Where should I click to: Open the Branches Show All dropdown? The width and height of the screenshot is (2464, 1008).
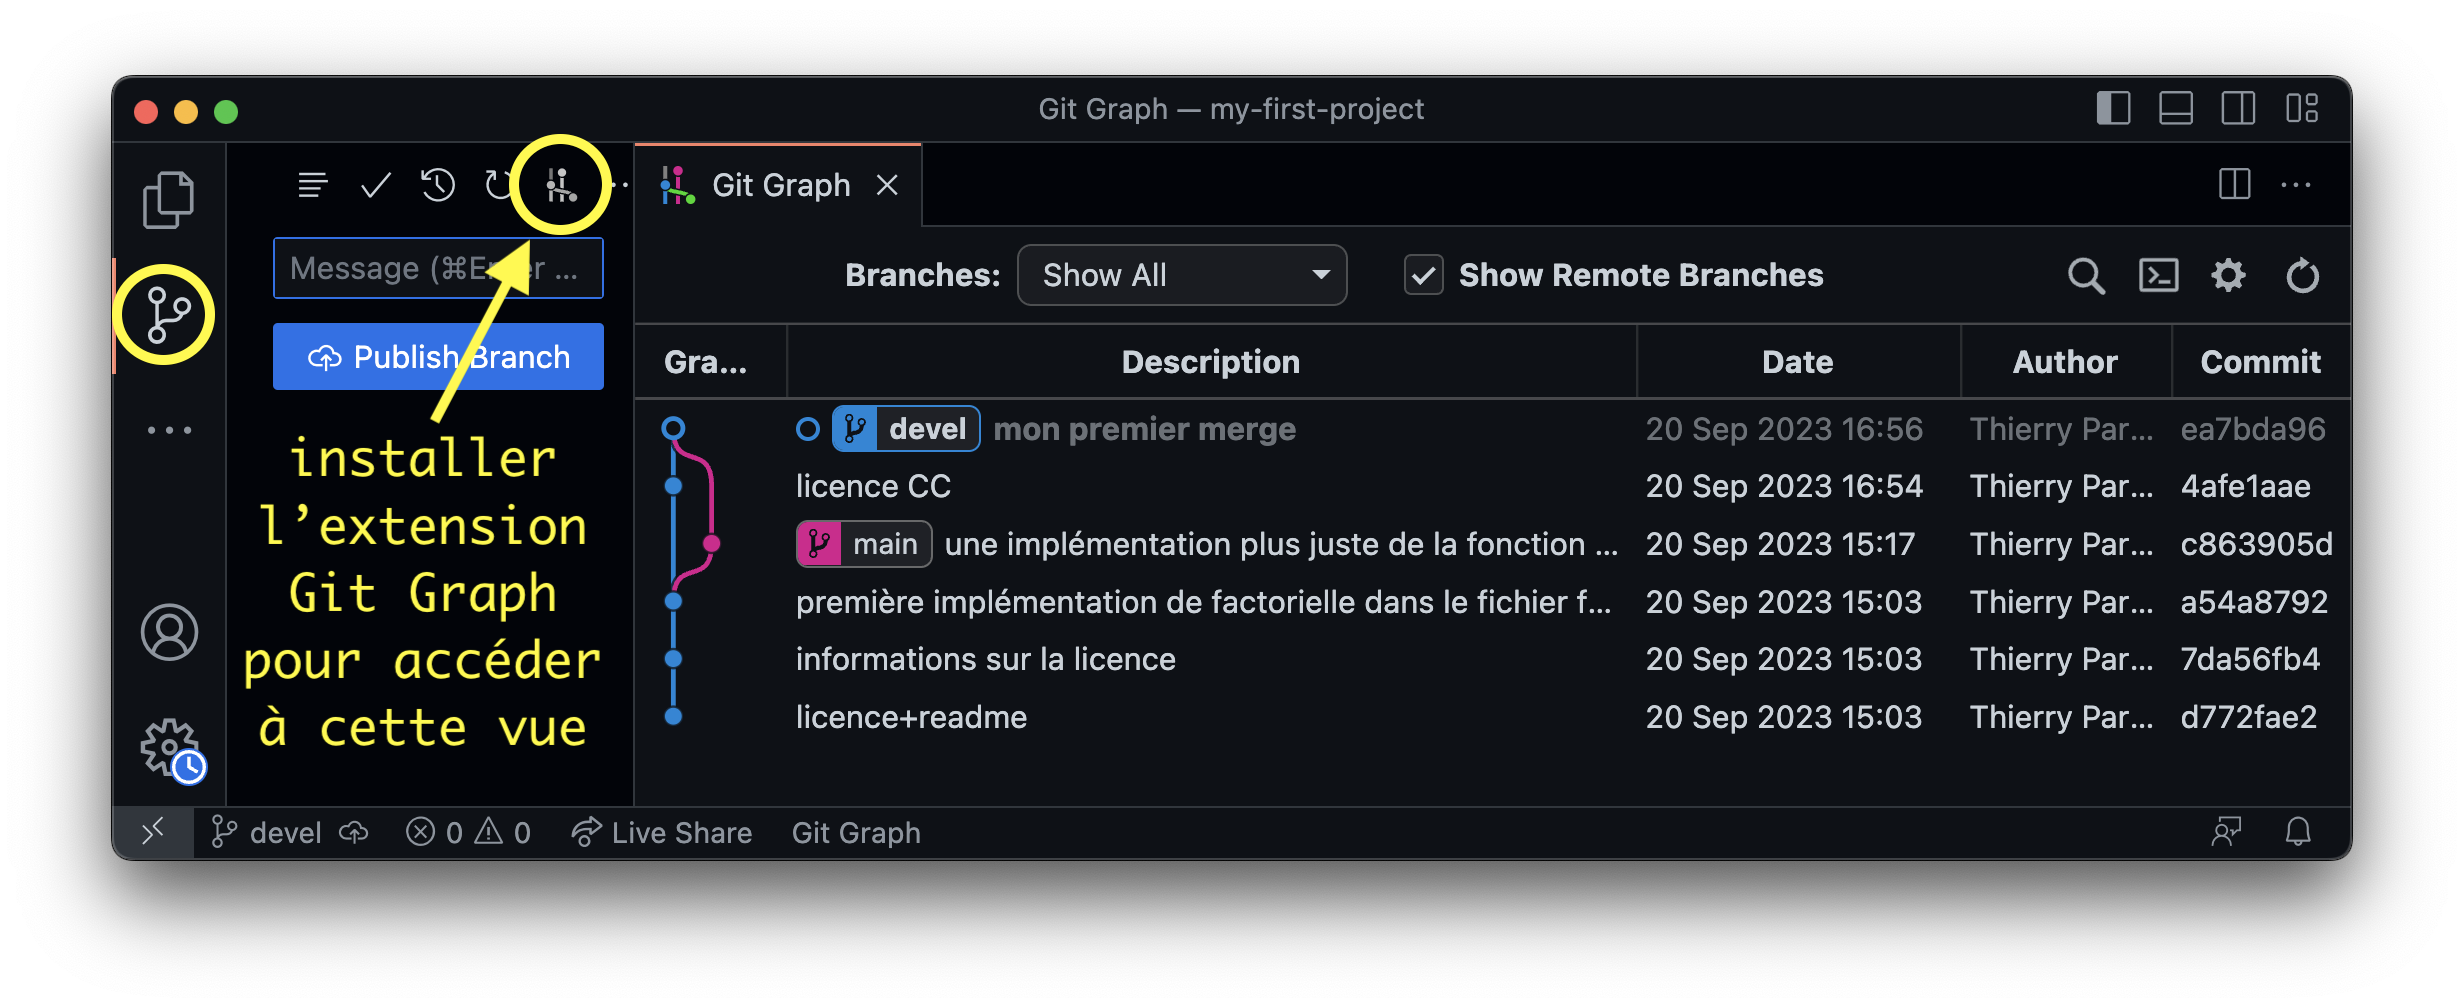pyautogui.click(x=1181, y=275)
